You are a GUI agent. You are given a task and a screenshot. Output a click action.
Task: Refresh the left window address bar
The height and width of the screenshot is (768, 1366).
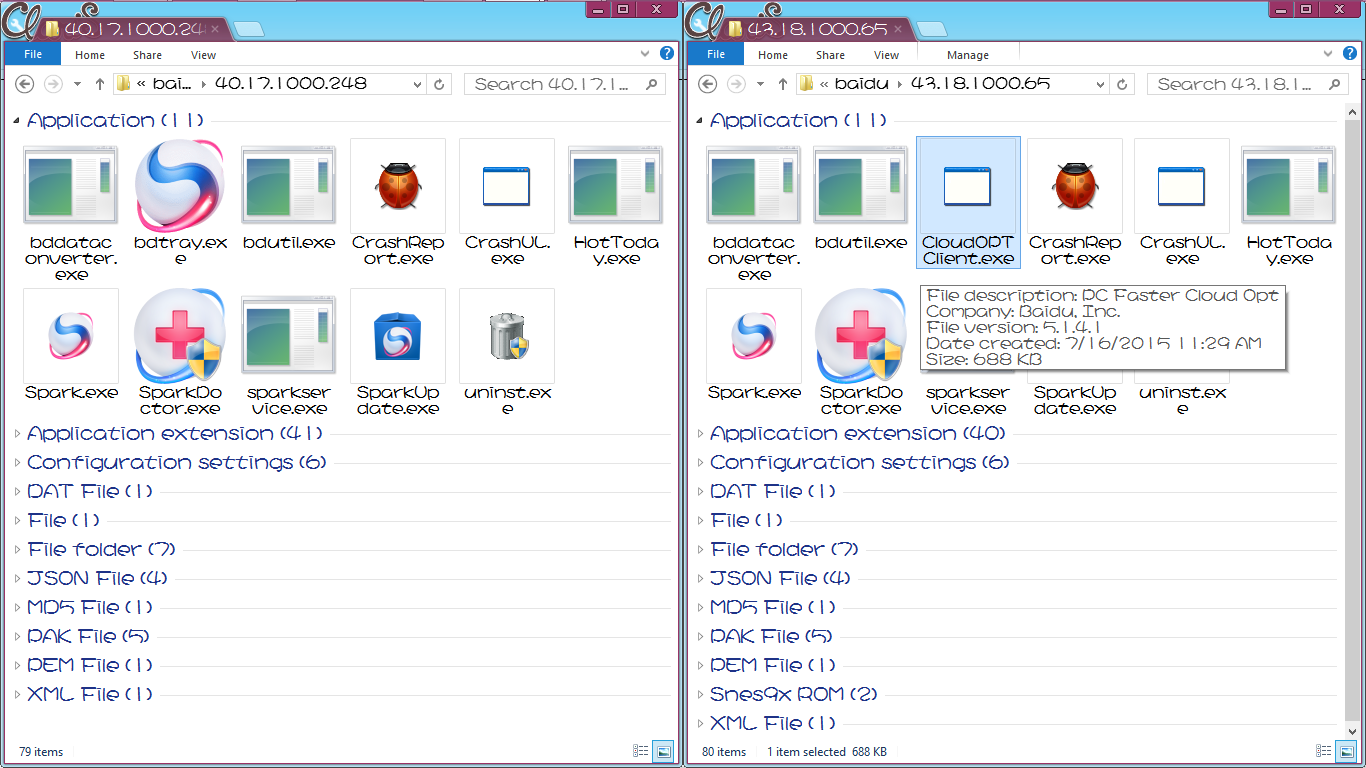point(438,84)
